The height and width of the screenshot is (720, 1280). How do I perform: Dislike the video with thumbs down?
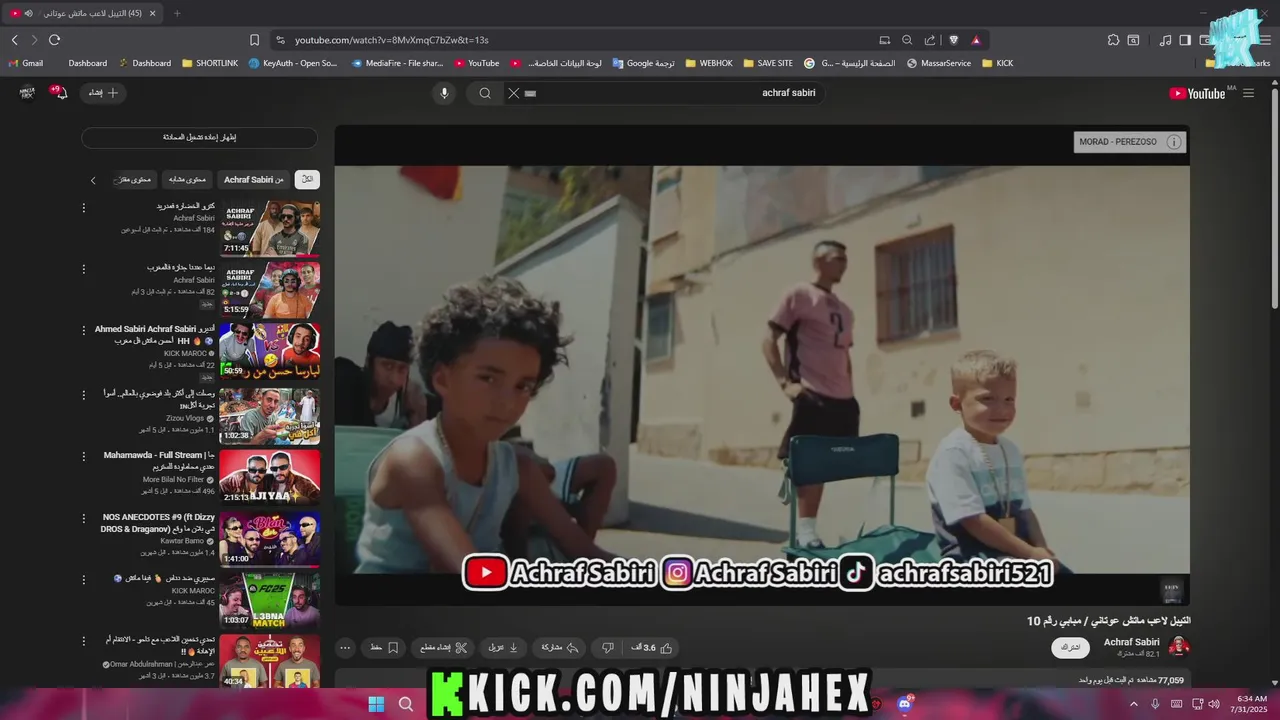coord(607,648)
